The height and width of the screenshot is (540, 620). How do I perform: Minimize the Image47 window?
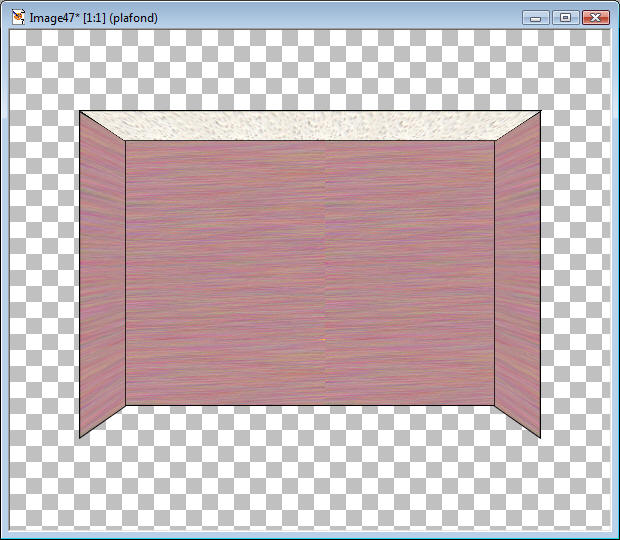coord(535,18)
